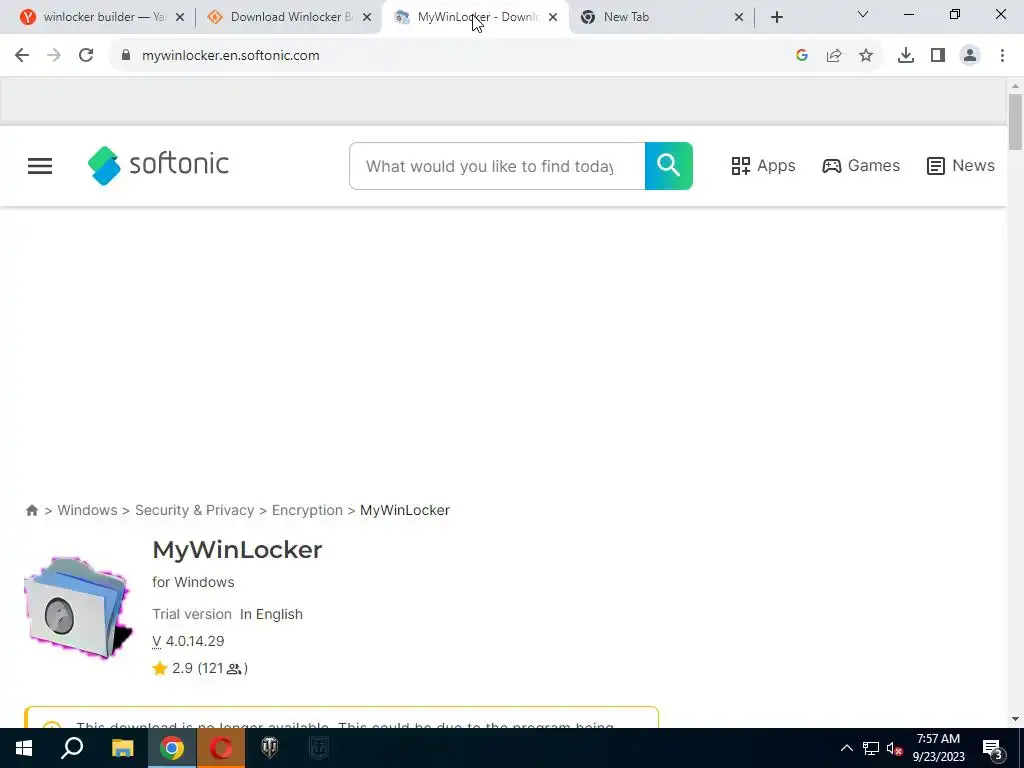Go to the Encryption breadcrumb link
Viewport: 1024px width, 768px height.
click(307, 510)
